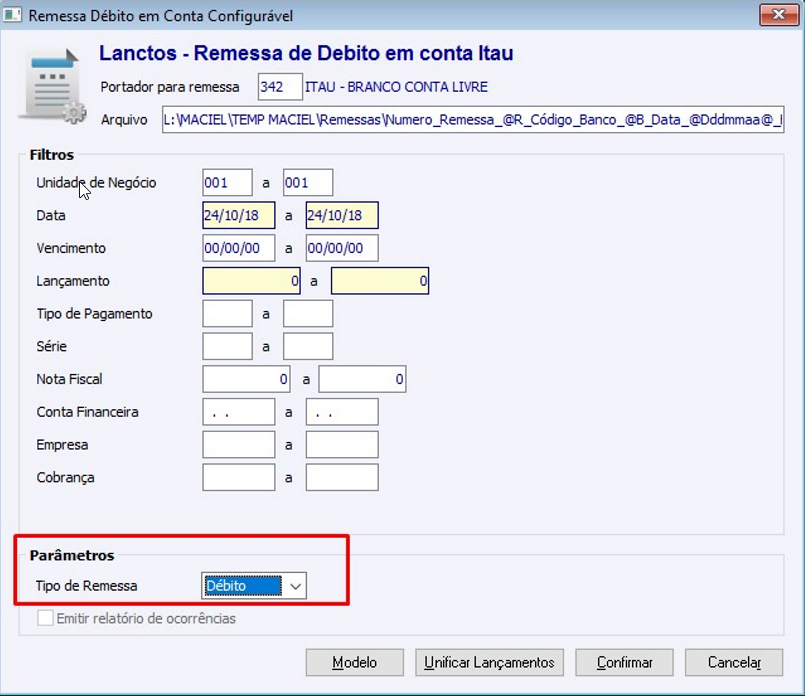Click the ending Vencimento date field
Viewport: 805px width, 696px height.
(342, 248)
